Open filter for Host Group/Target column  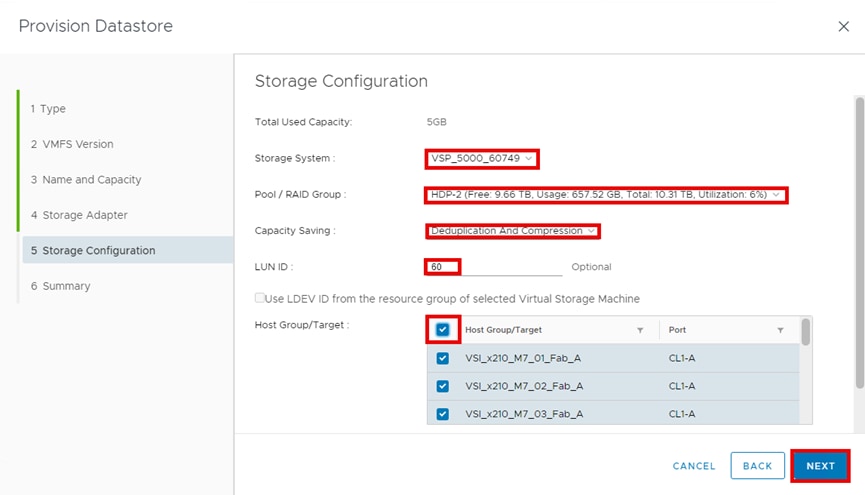tap(640, 330)
